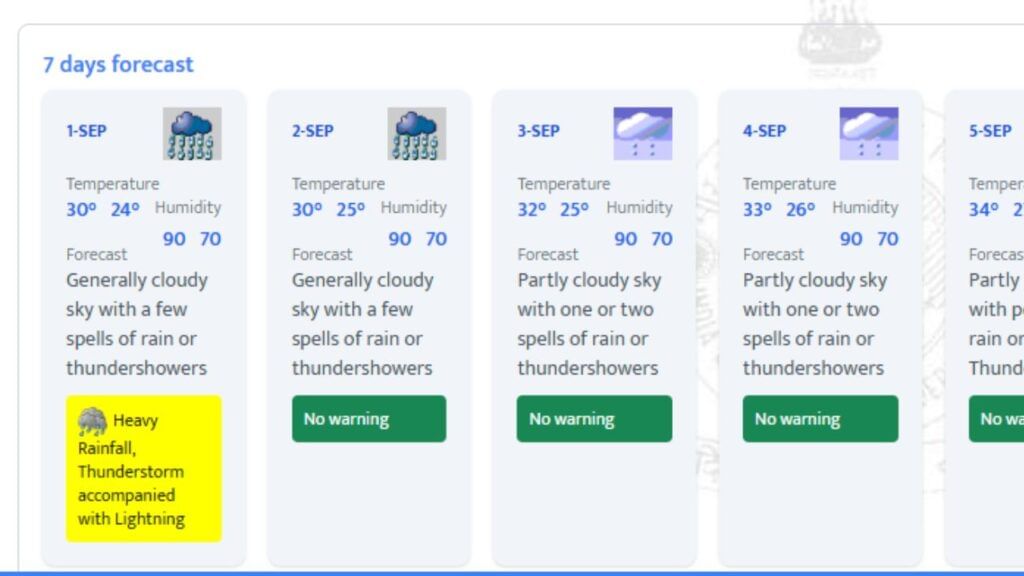Click partially visible 5-SEP No warning badge
The height and width of the screenshot is (576, 1024).
pos(997,419)
